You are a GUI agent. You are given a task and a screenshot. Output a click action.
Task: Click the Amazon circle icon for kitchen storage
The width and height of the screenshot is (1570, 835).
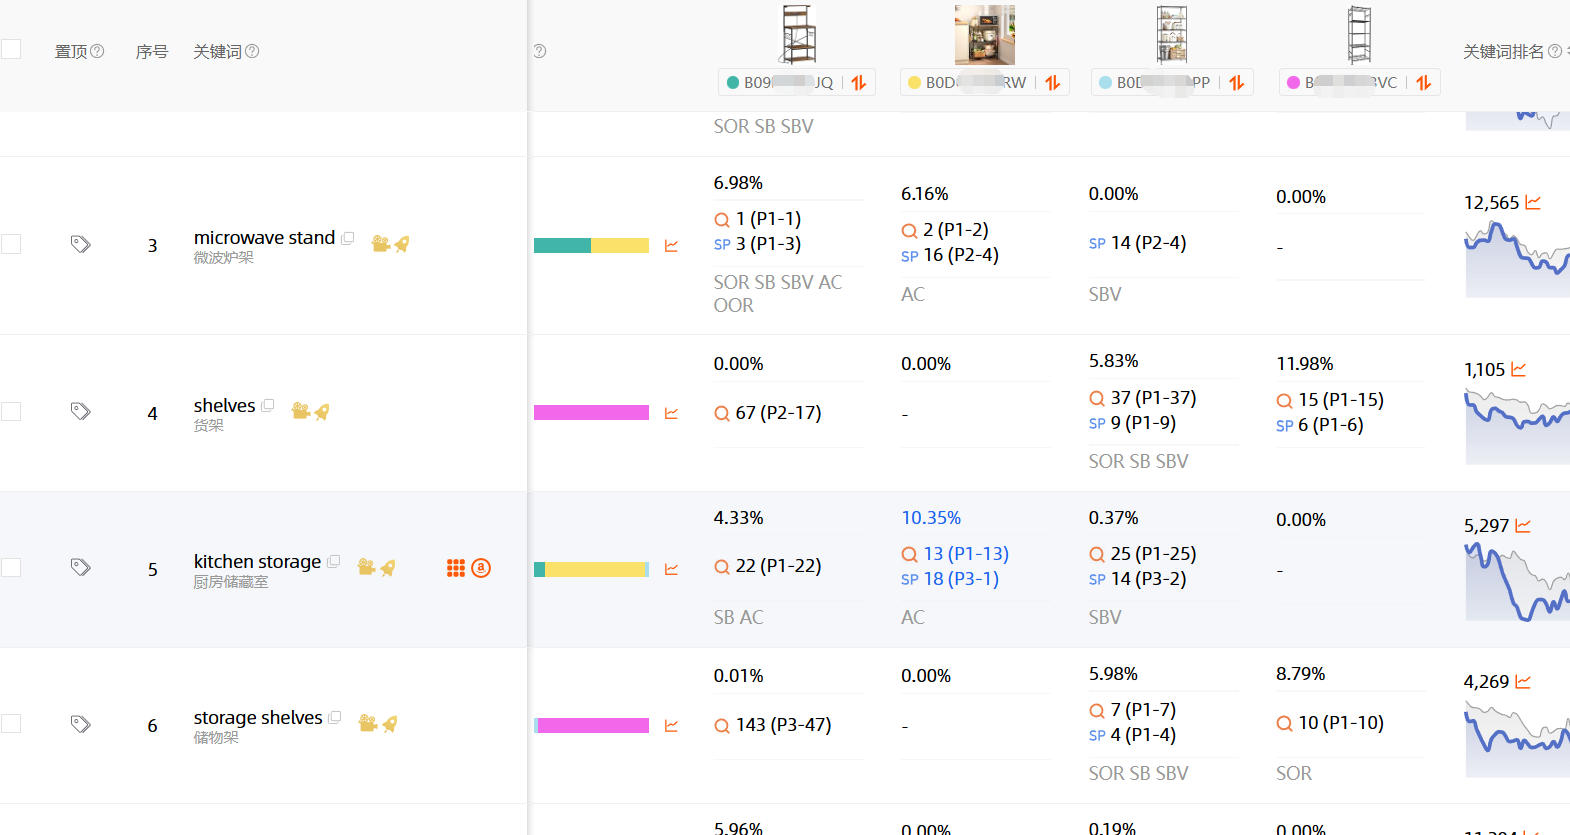pos(481,568)
